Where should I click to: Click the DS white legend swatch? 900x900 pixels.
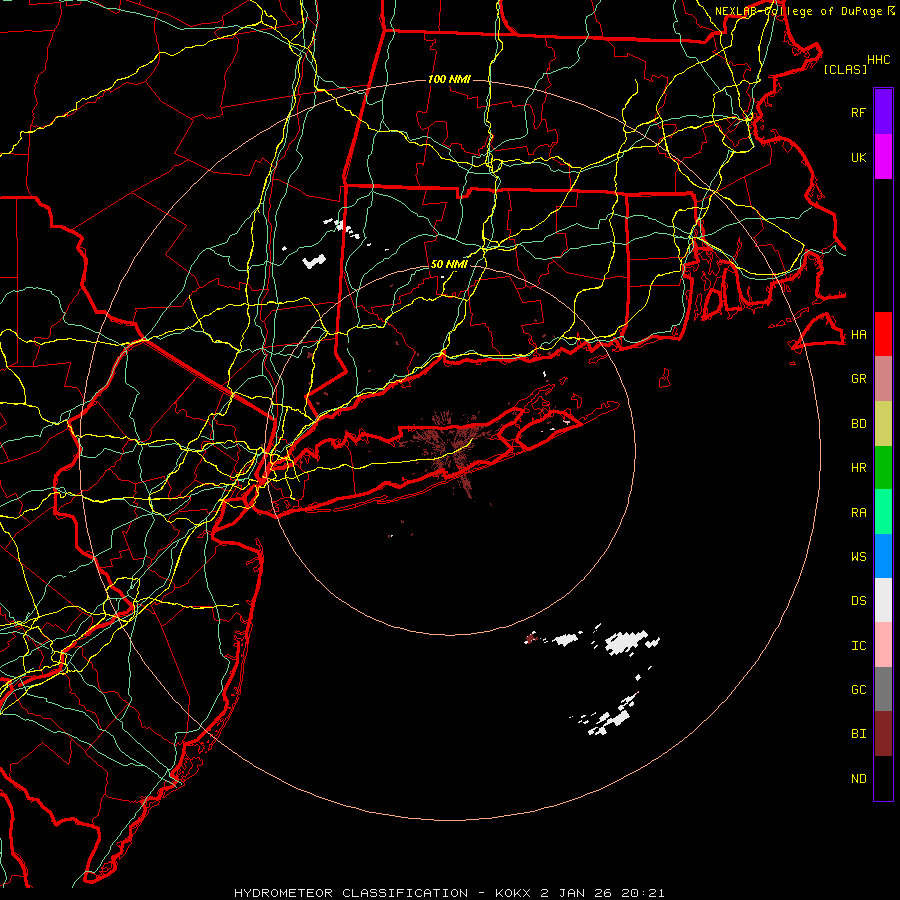click(883, 600)
